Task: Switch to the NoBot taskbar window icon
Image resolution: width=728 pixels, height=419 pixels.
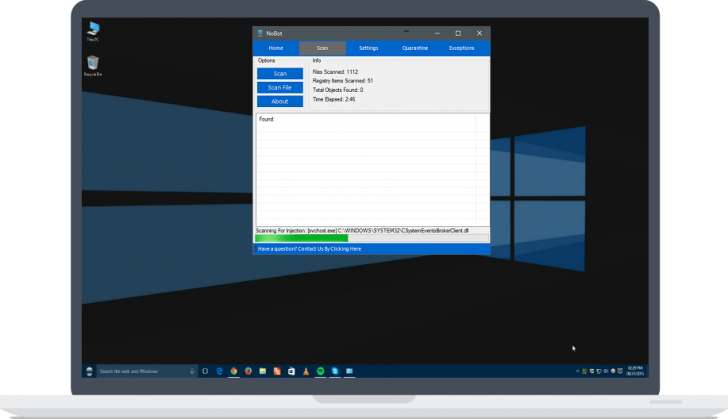Action: click(349, 371)
